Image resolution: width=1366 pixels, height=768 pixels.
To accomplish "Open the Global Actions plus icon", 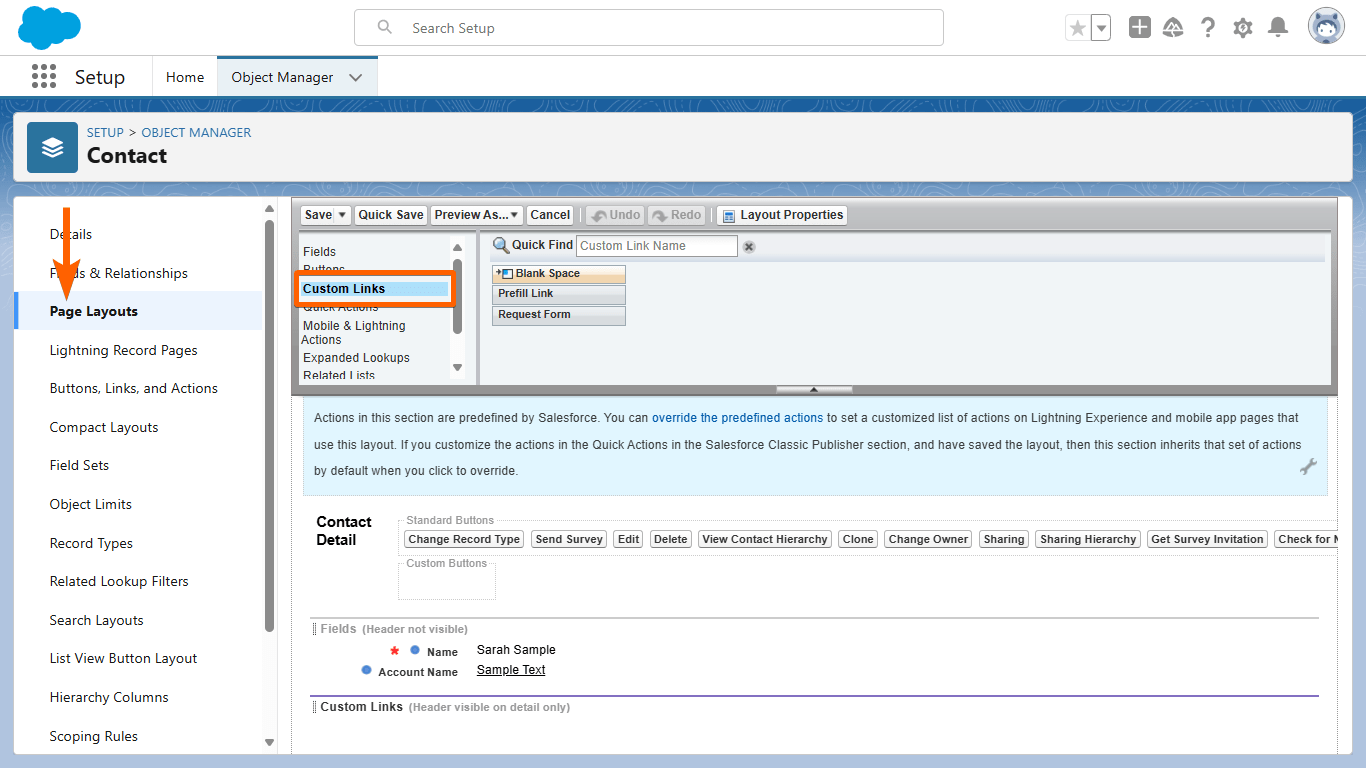I will click(1139, 28).
